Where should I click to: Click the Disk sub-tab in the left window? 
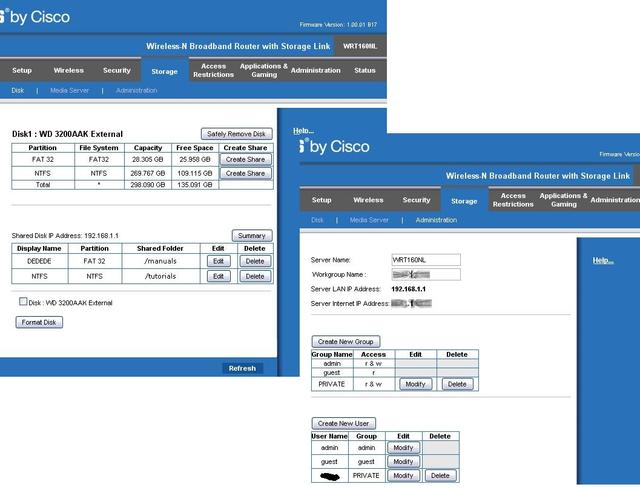tap(18, 90)
